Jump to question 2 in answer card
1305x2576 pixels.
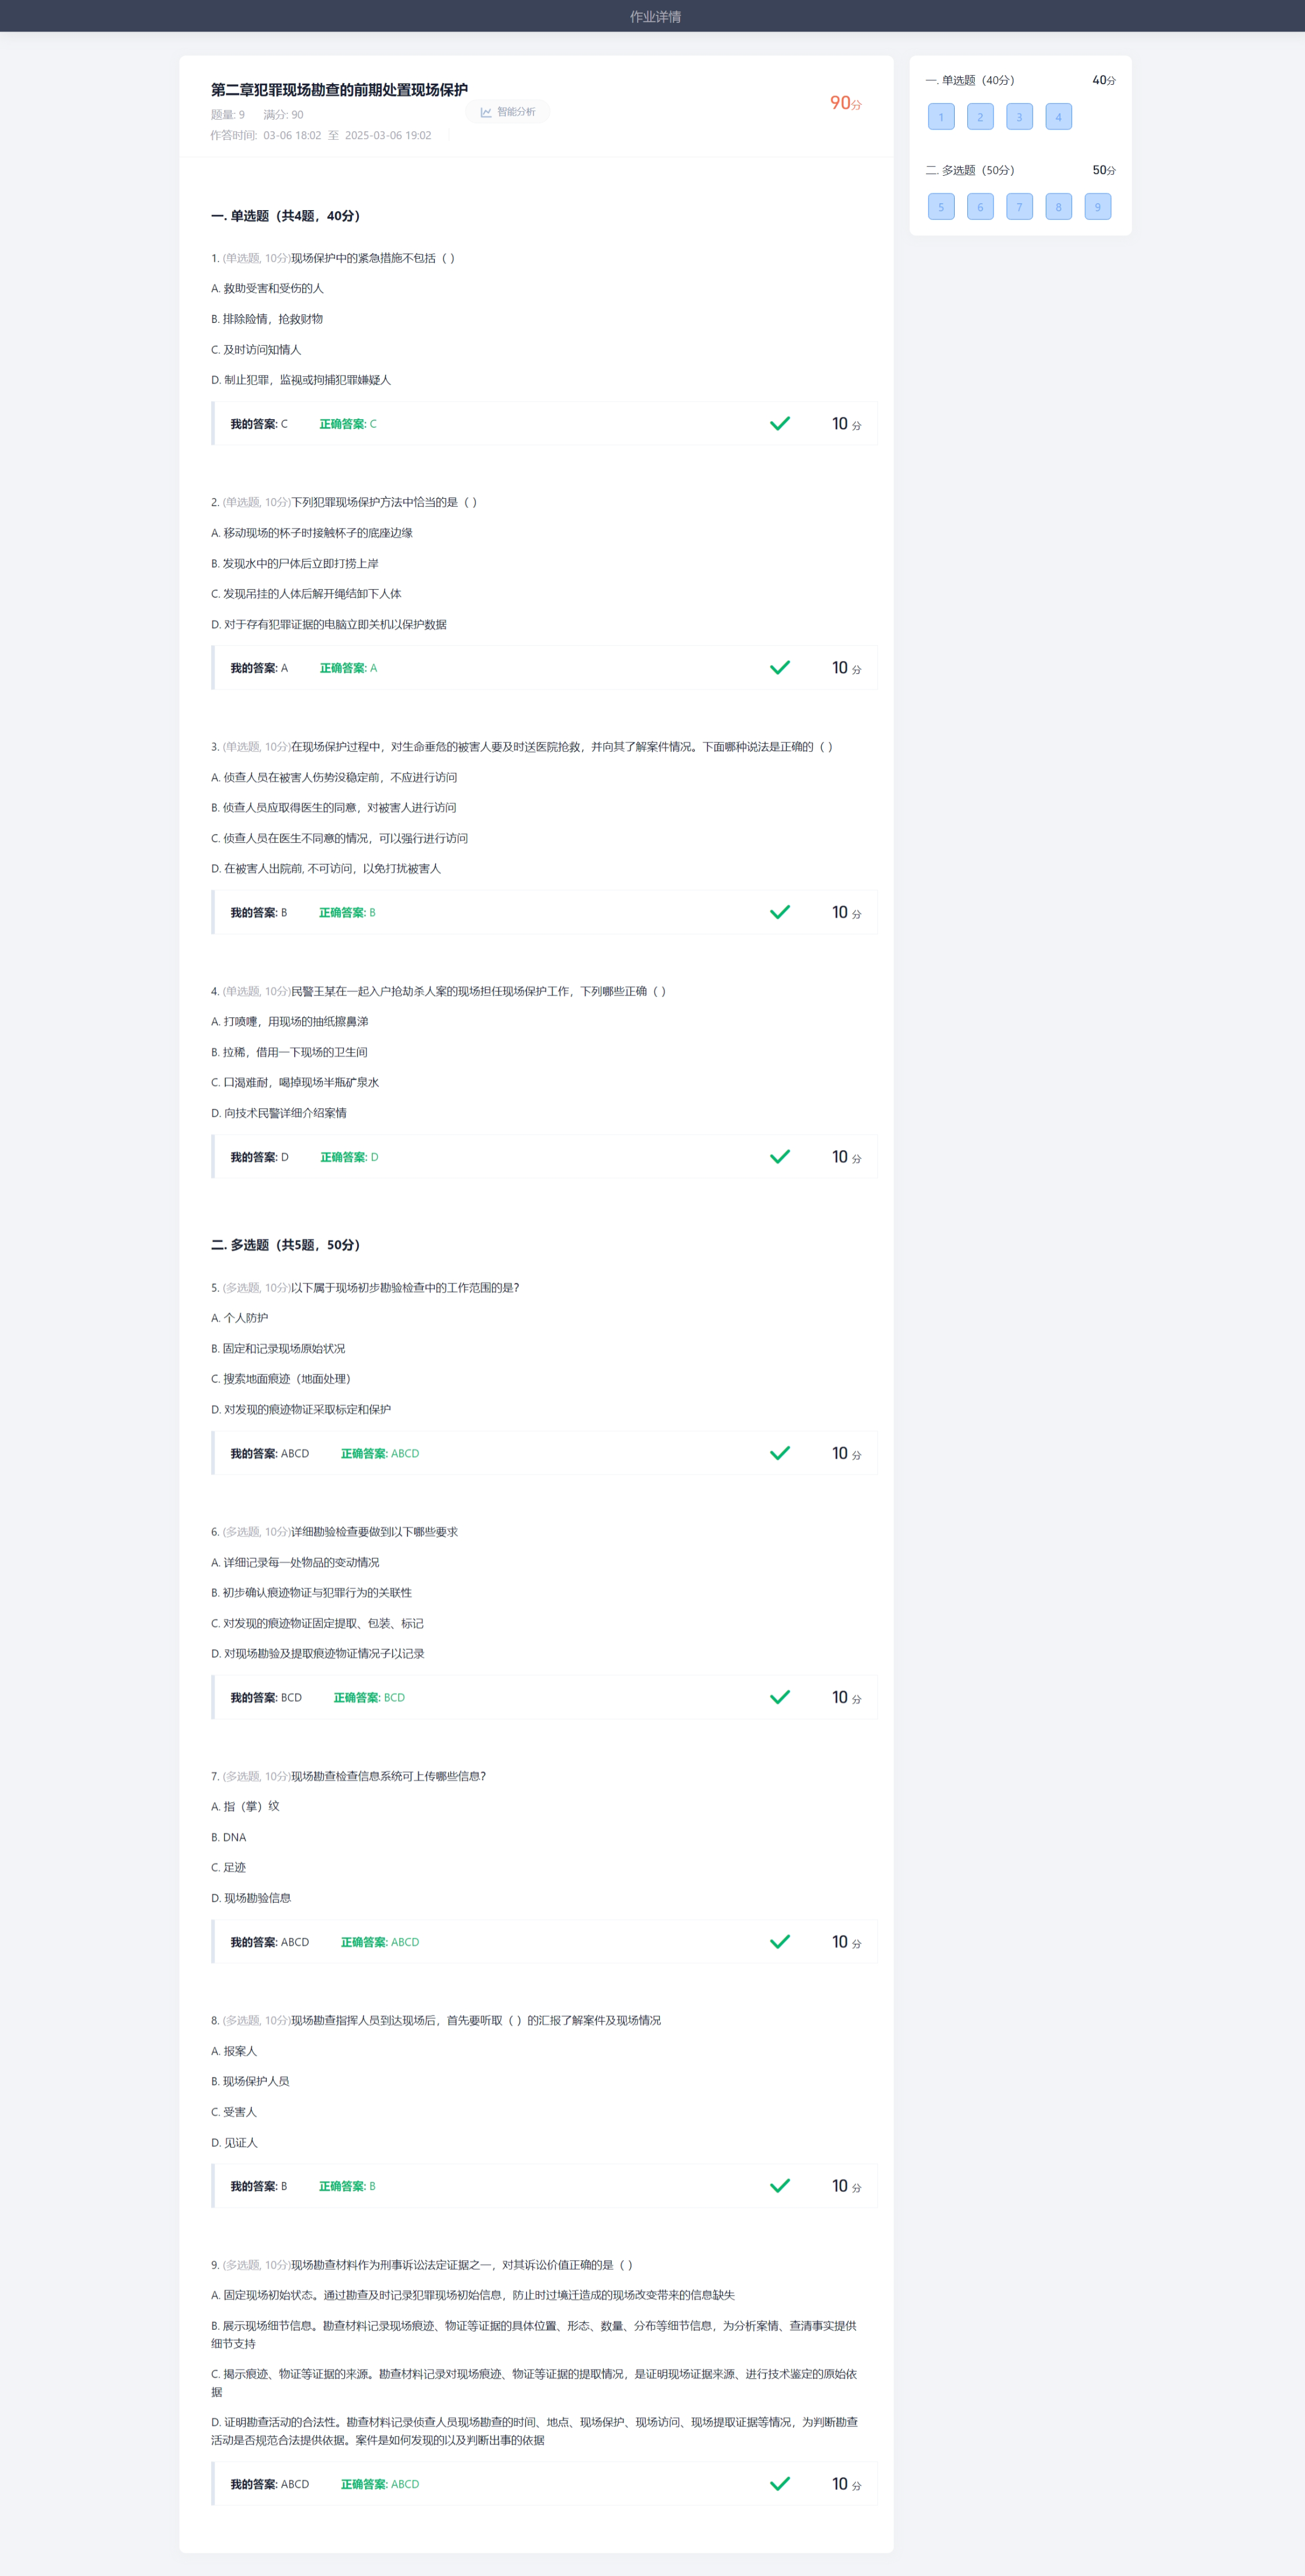[980, 117]
